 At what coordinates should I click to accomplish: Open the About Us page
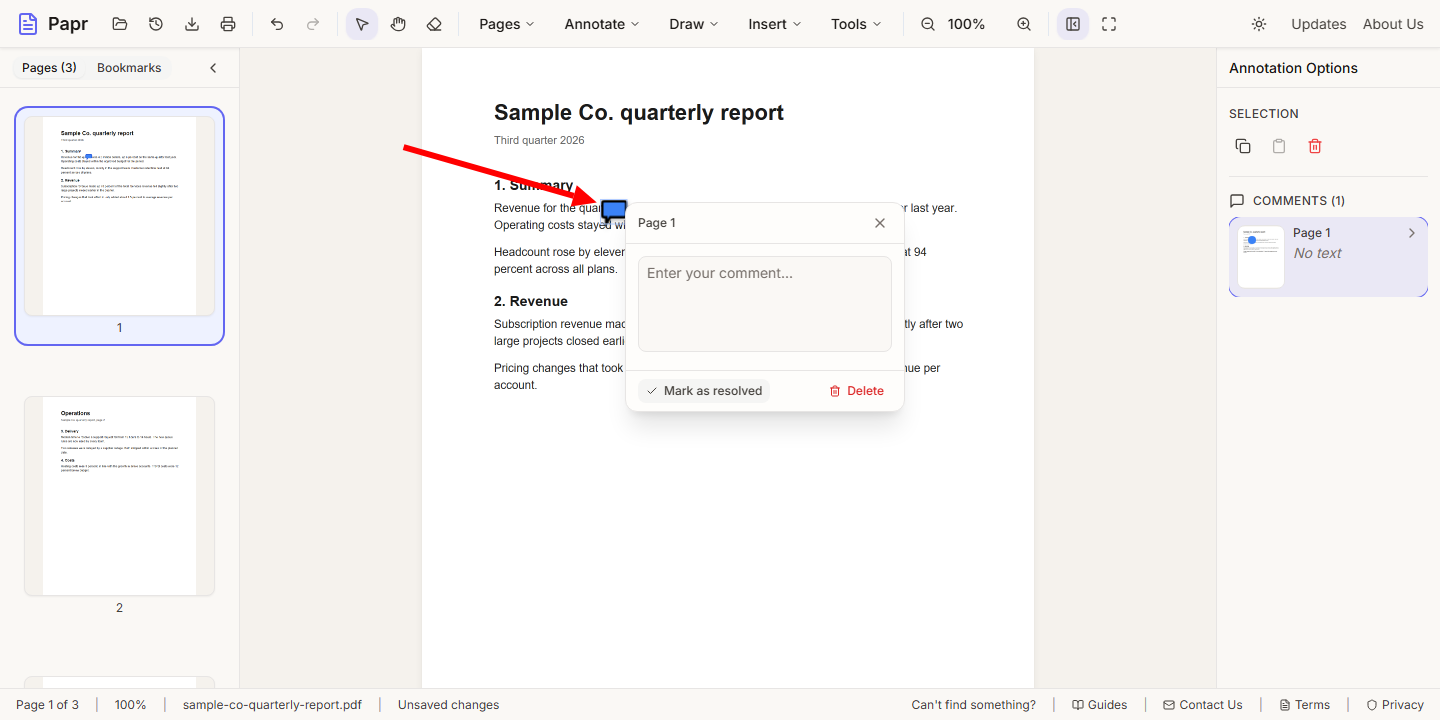click(1393, 24)
